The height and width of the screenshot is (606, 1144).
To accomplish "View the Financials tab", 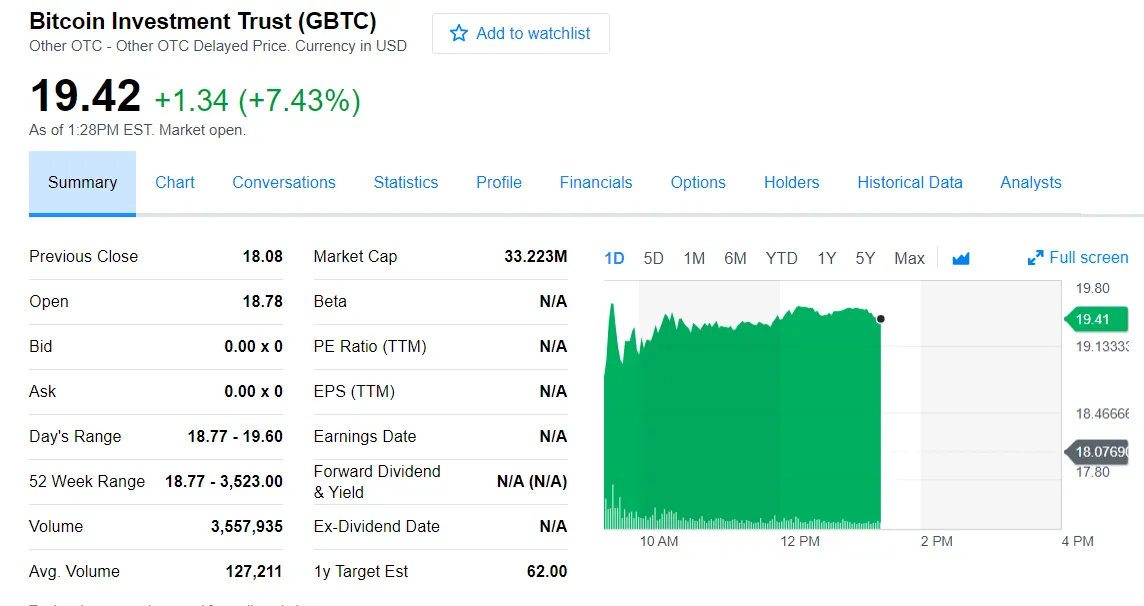I will [596, 182].
